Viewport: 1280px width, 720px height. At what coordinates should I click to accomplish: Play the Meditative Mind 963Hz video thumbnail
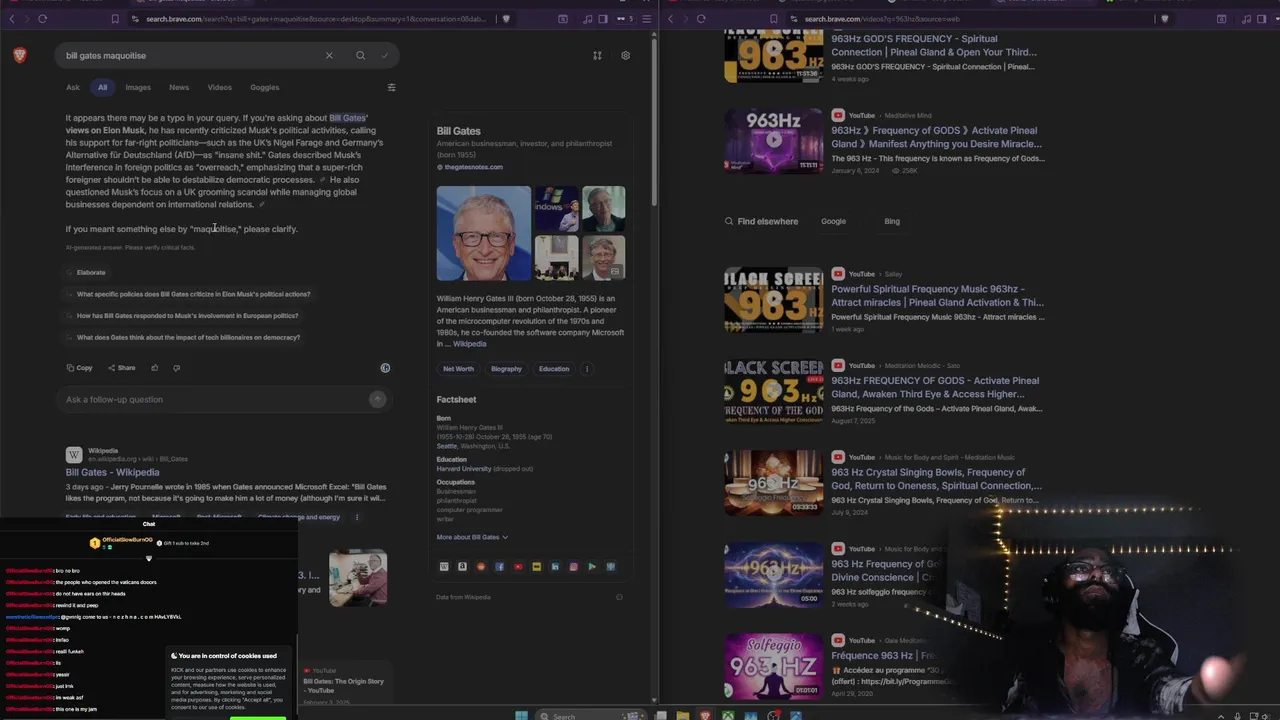click(773, 139)
